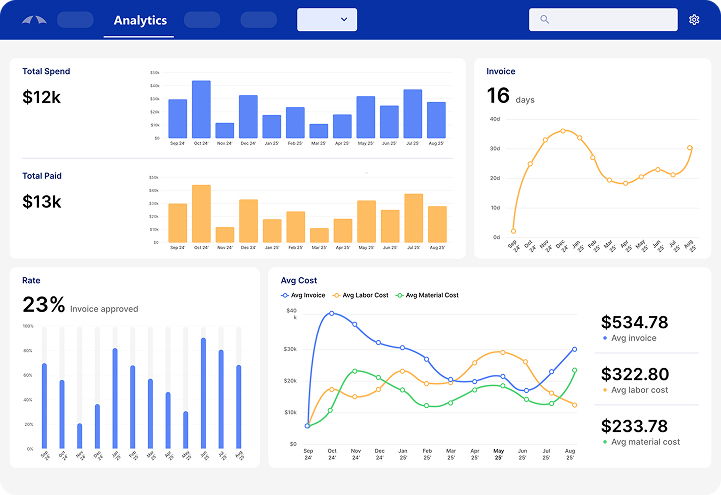The width and height of the screenshot is (721, 495).
Task: Open the tab immediately right of Analytics
Action: point(202,20)
